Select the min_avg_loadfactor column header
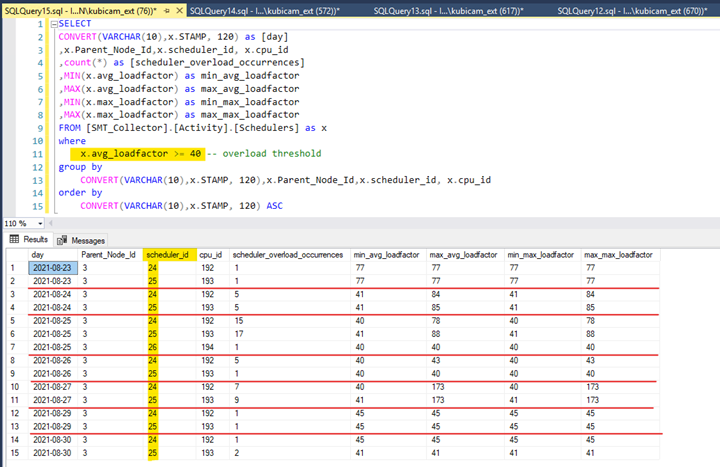This screenshot has height=467, width=720. tap(388, 255)
